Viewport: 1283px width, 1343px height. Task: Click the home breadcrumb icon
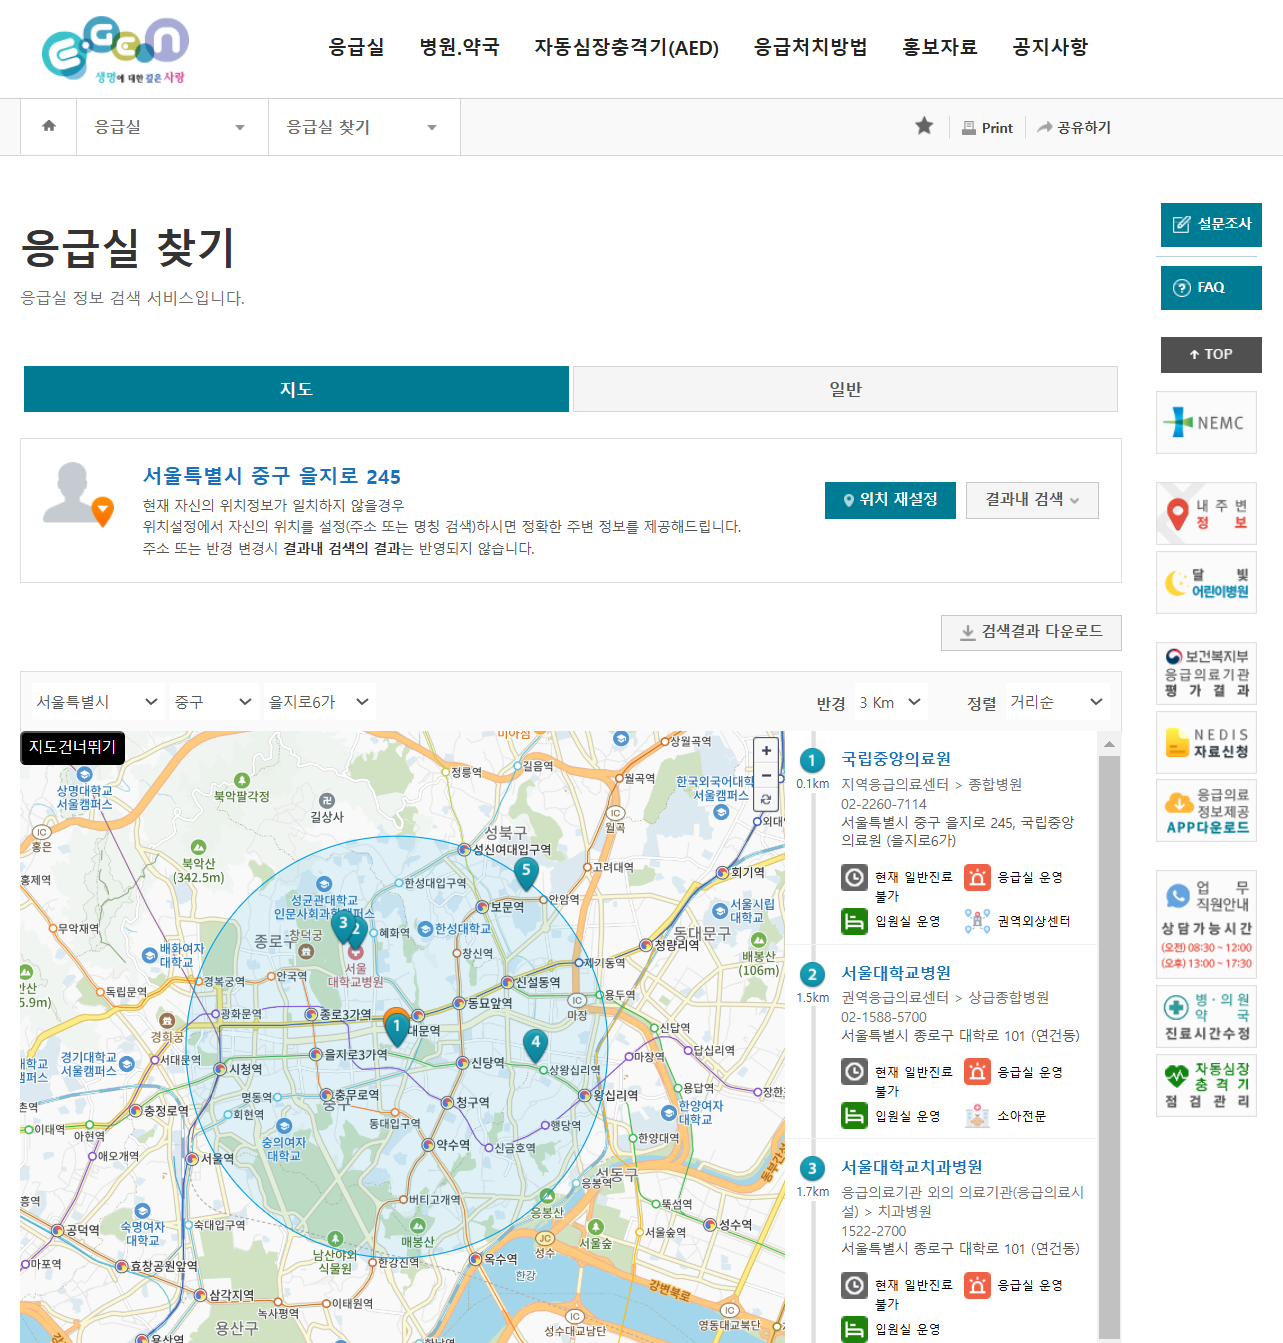(x=48, y=126)
